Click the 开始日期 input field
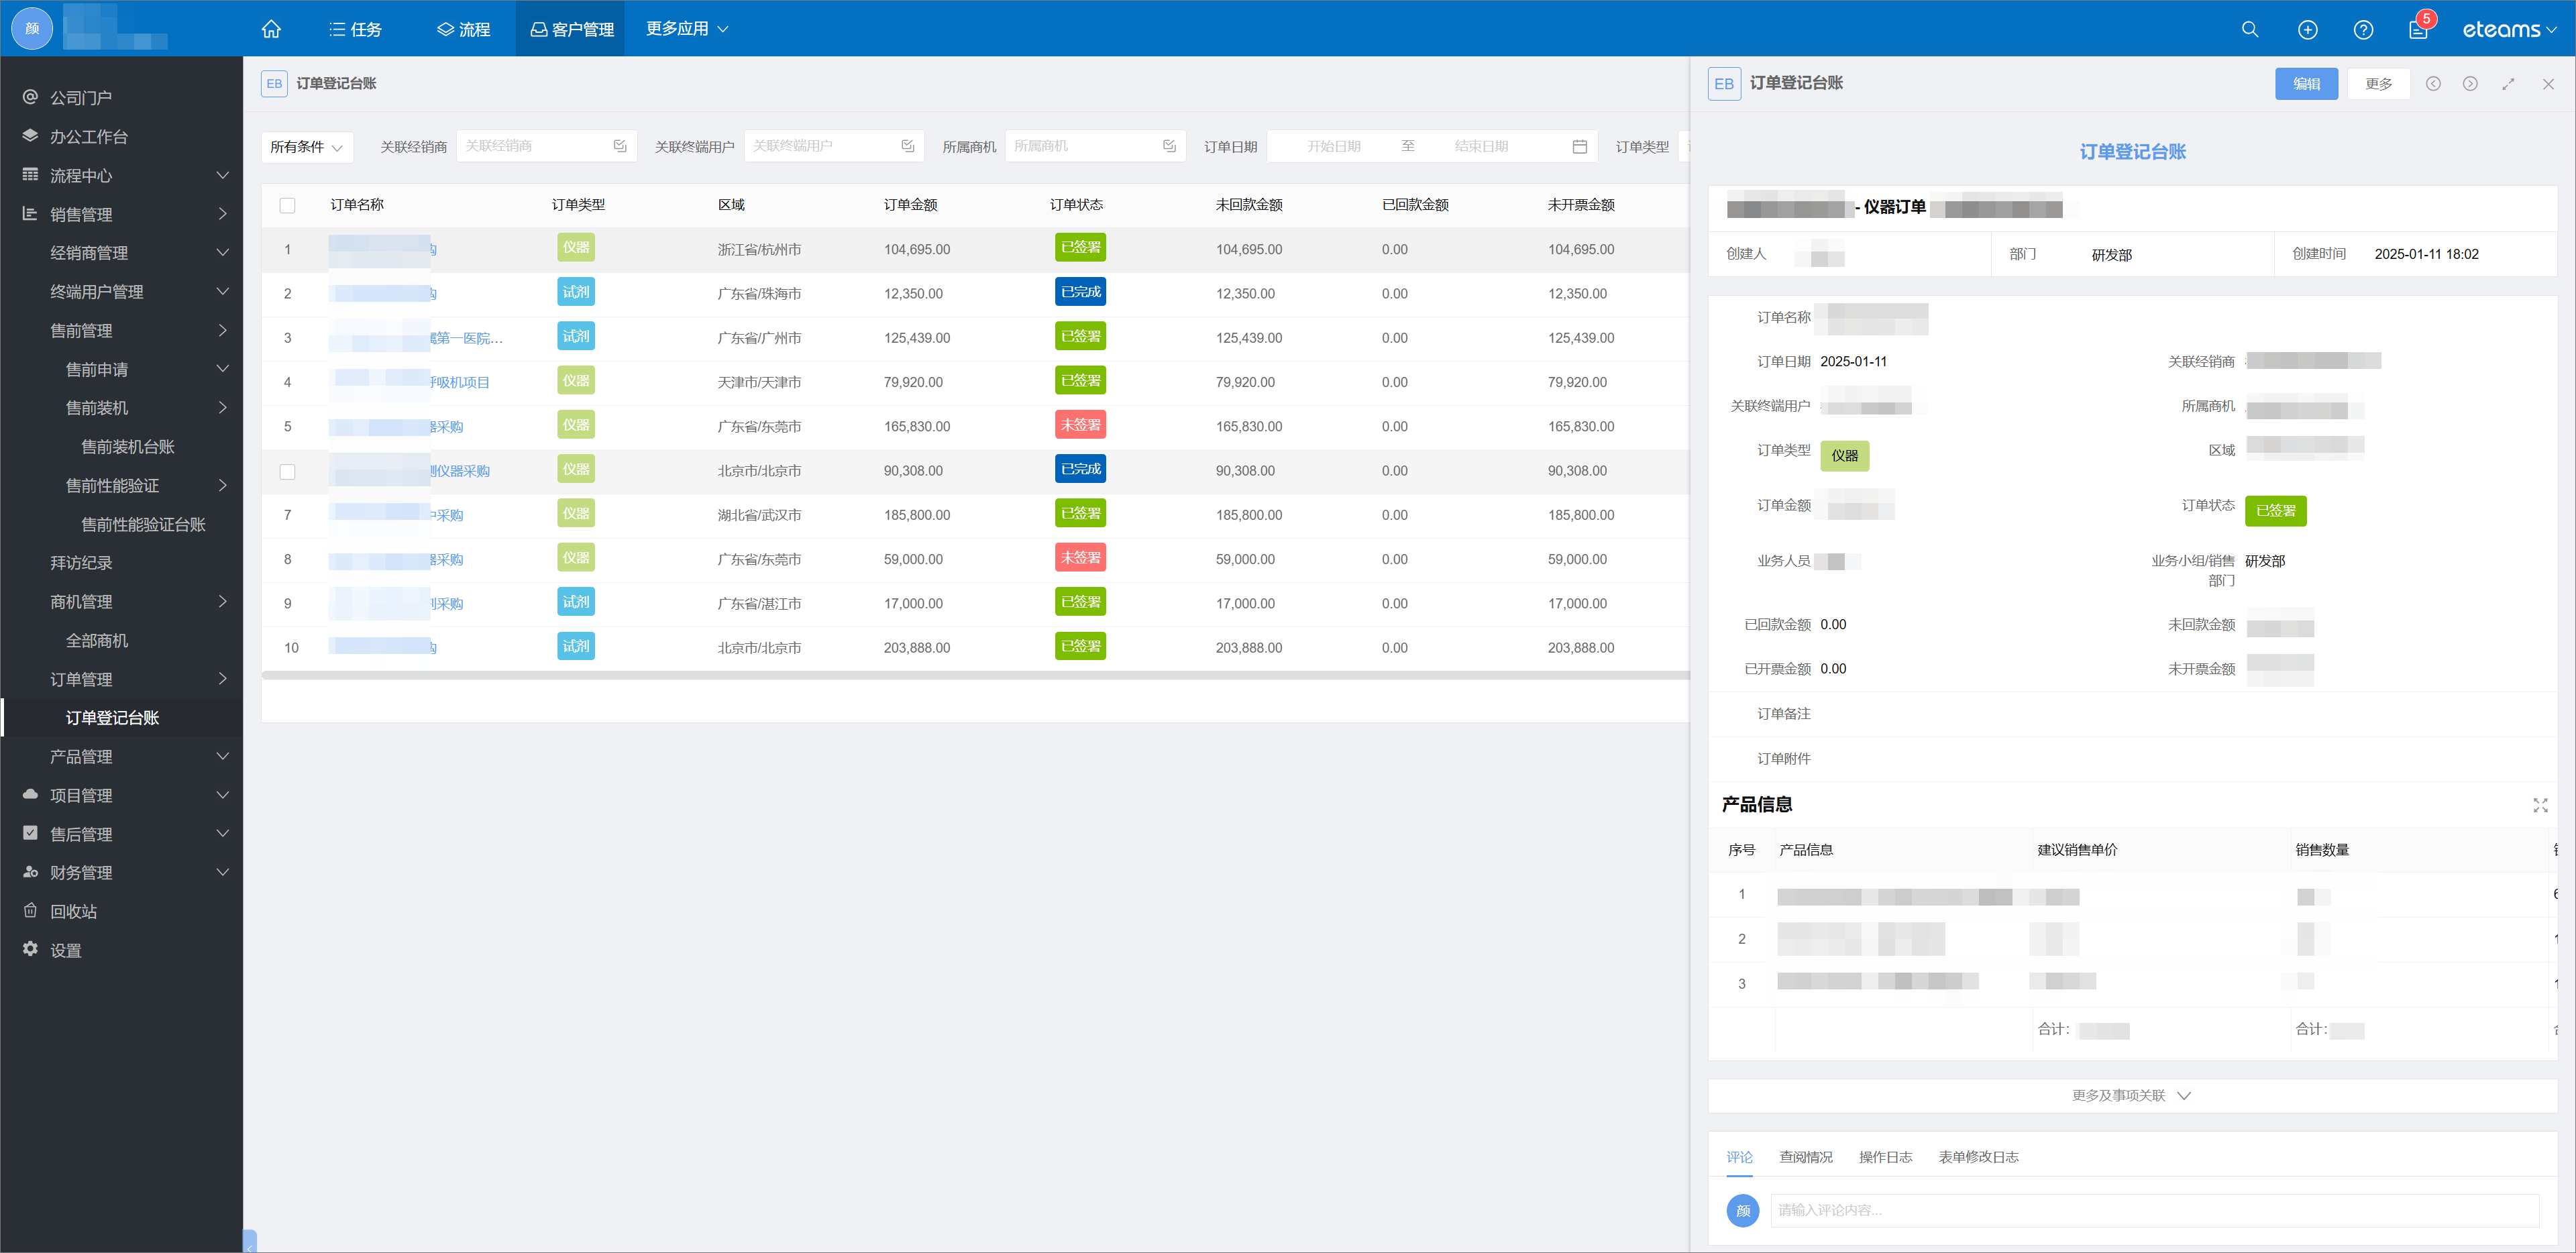This screenshot has height=1253, width=2576. [1333, 146]
